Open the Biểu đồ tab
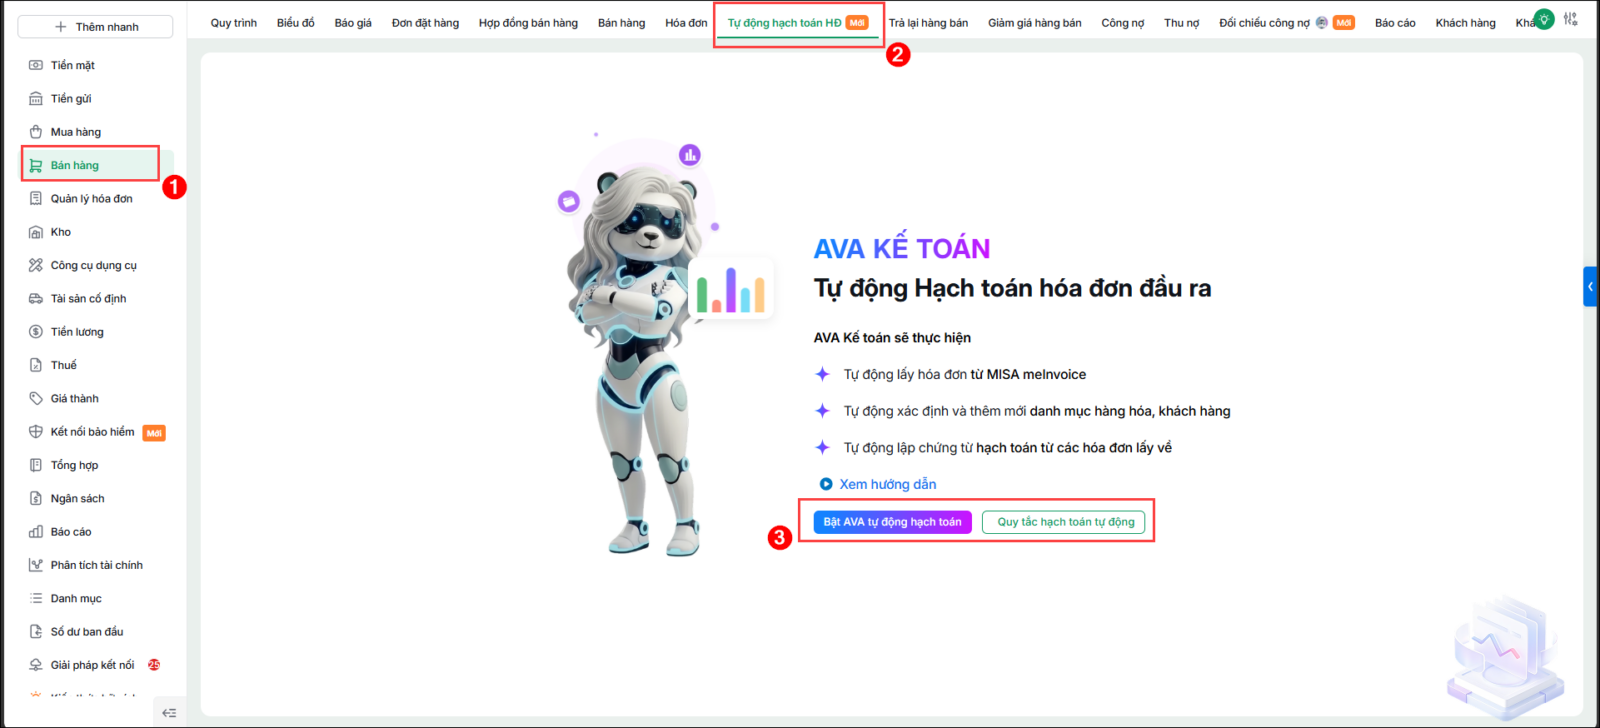Image resolution: width=1600 pixels, height=728 pixels. click(x=296, y=23)
